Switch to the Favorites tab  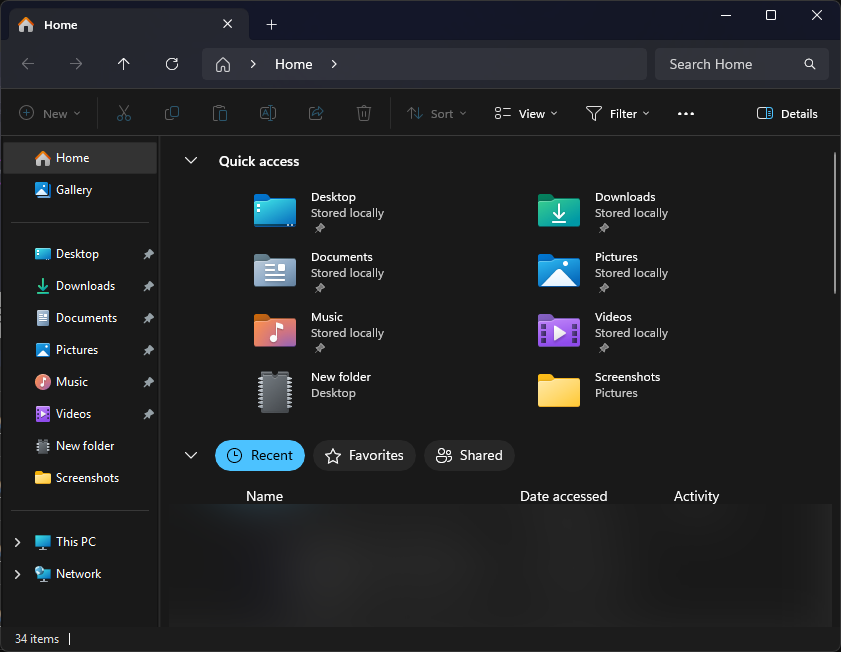[364, 455]
